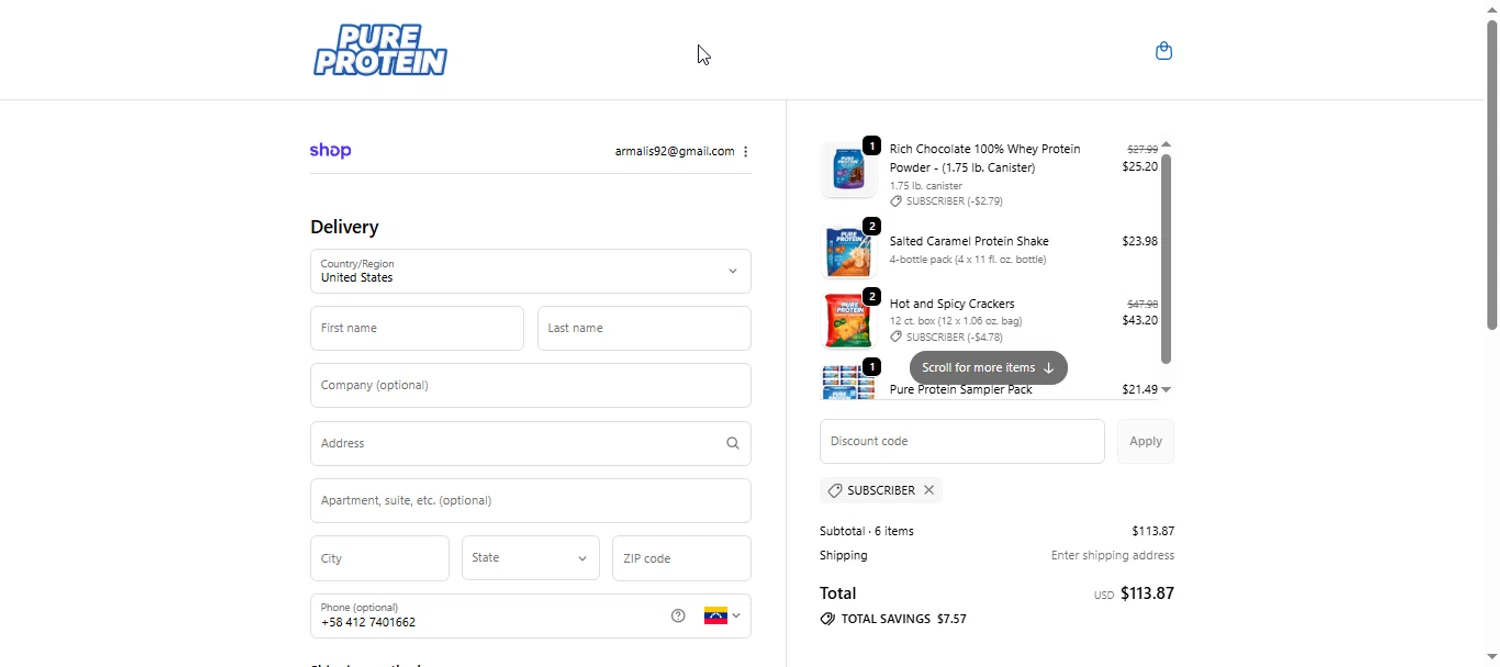Focus the City field
1500x667 pixels.
(379, 558)
